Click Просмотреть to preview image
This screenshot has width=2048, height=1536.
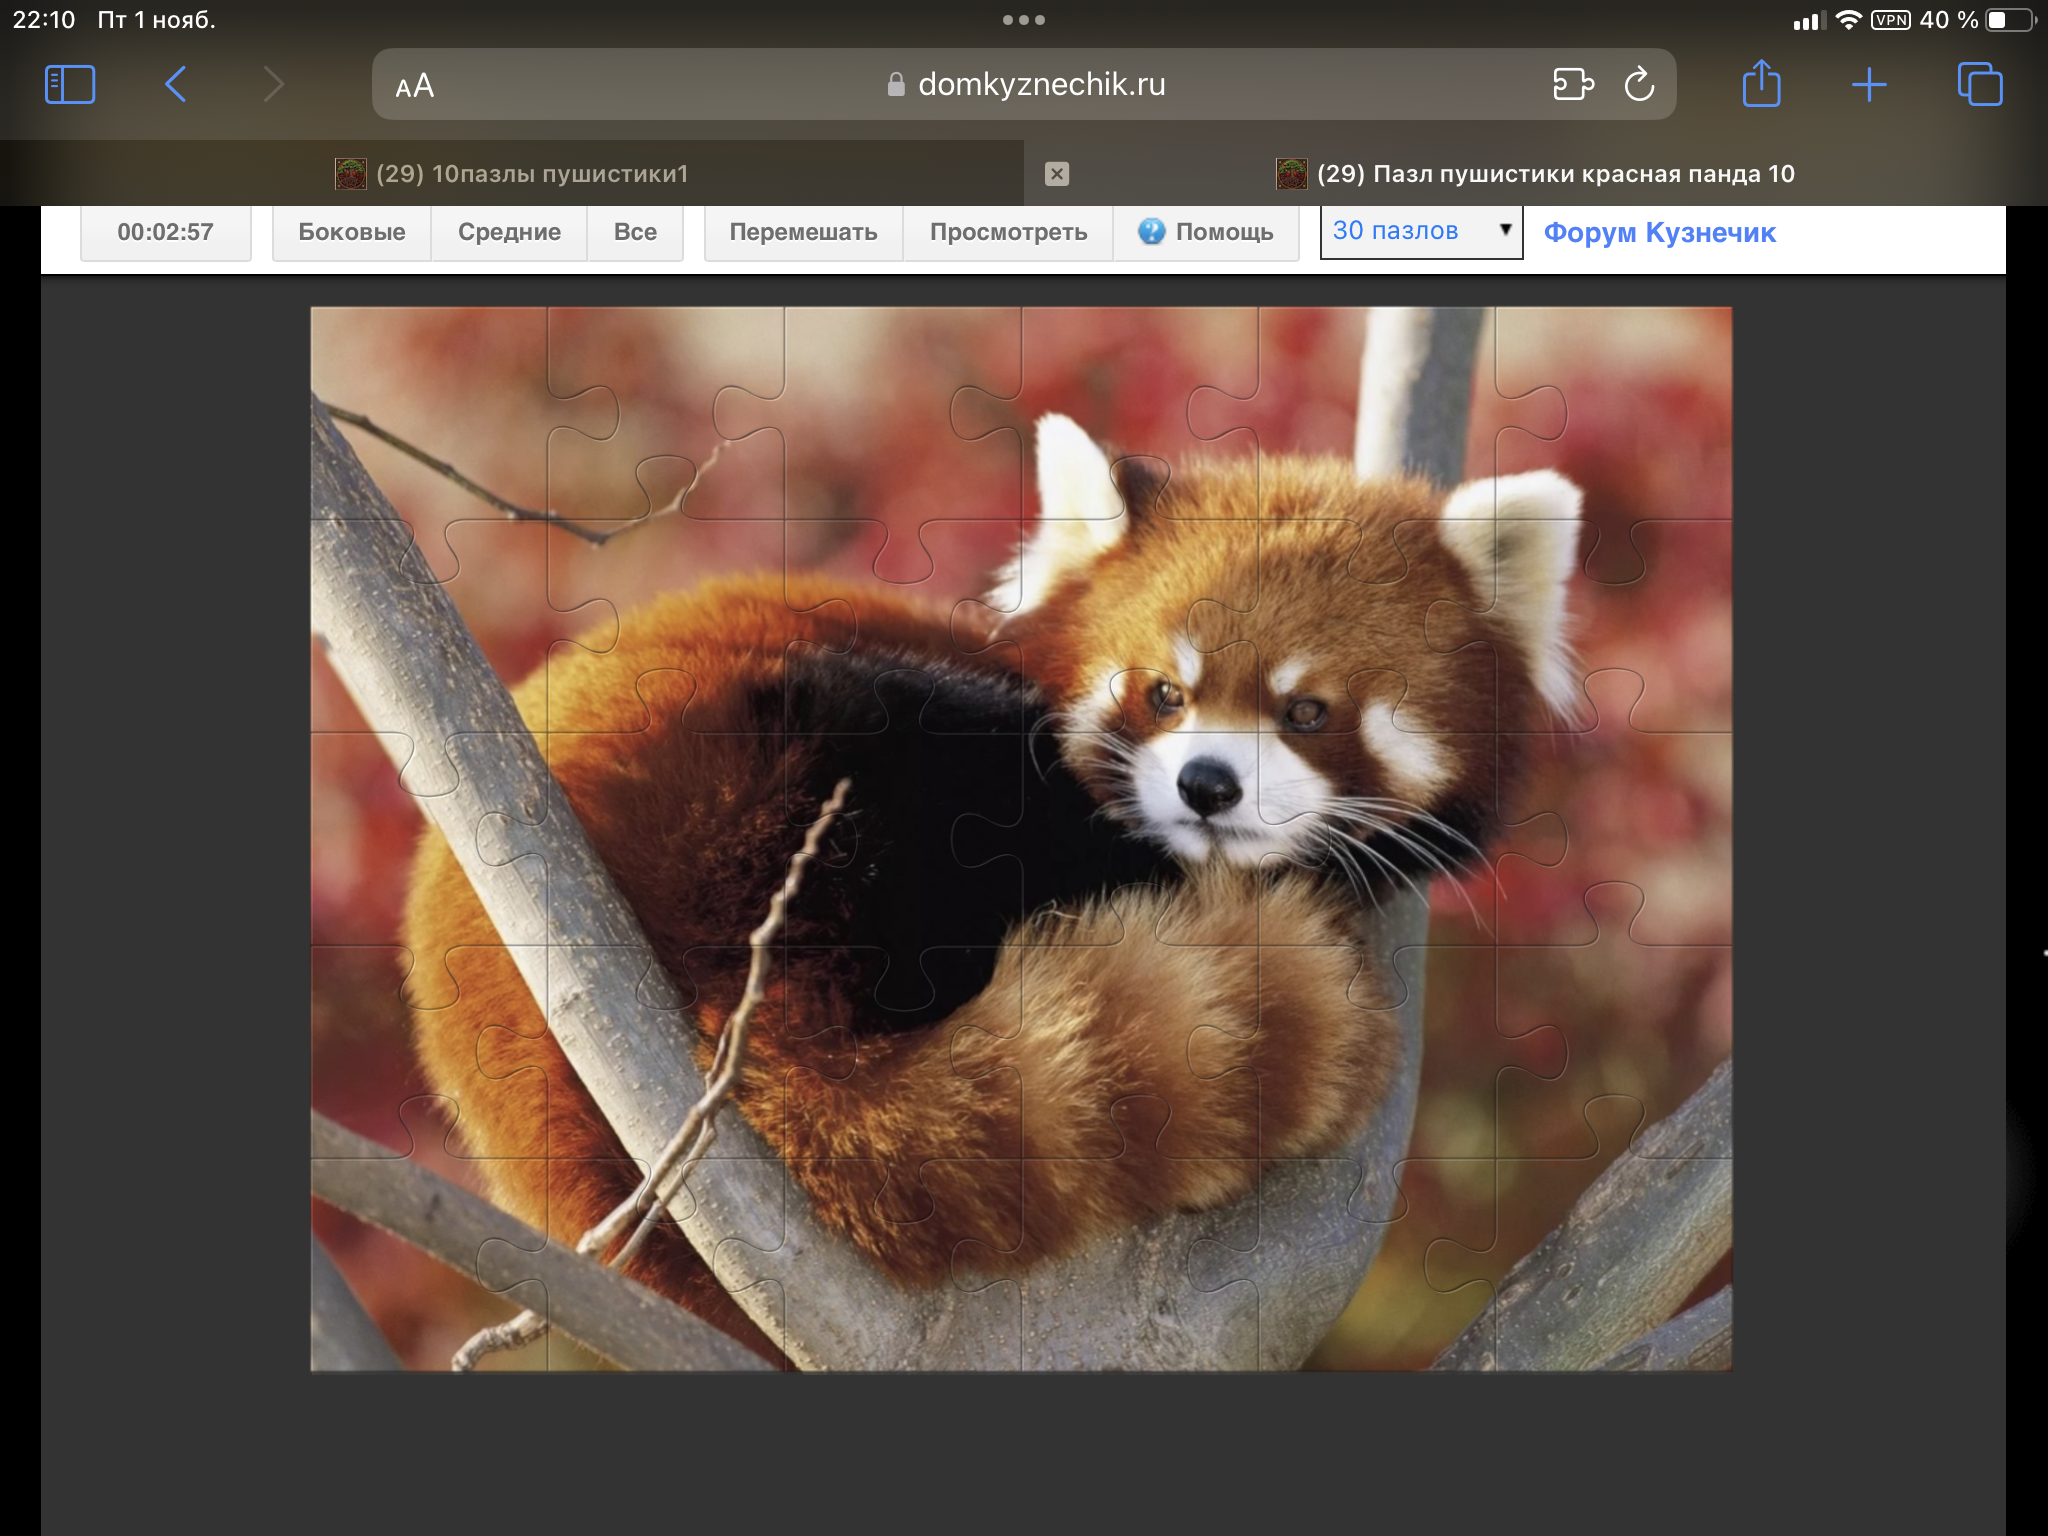(x=1008, y=232)
